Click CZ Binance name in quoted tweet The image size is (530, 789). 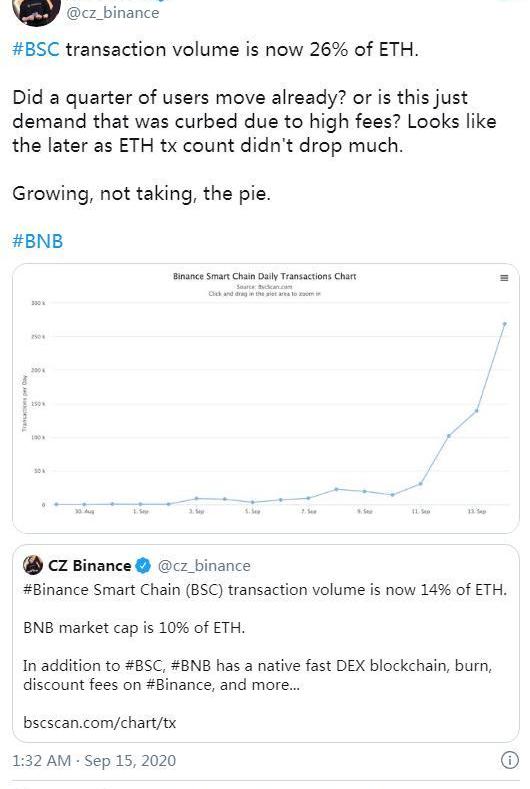pos(90,566)
